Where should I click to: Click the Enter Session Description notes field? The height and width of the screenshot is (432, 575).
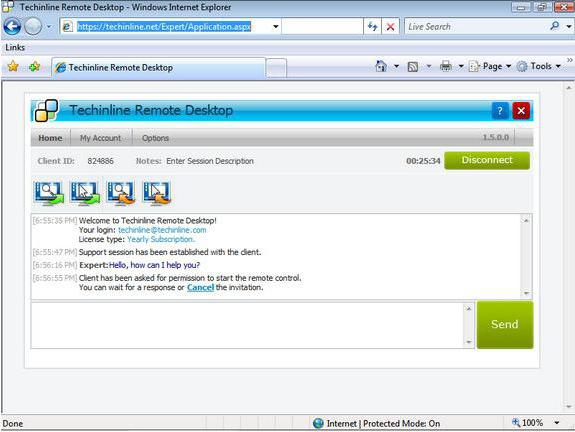coord(210,161)
